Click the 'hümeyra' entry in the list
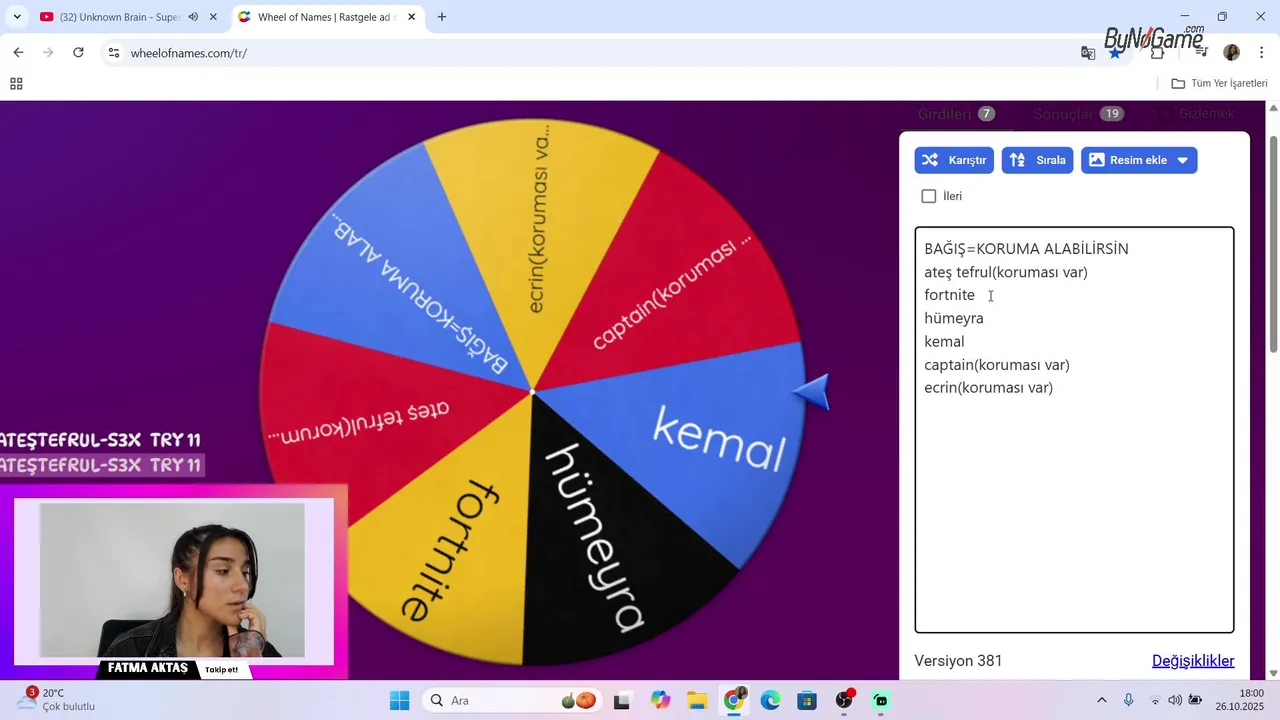This screenshot has height=720, width=1280. (954, 318)
